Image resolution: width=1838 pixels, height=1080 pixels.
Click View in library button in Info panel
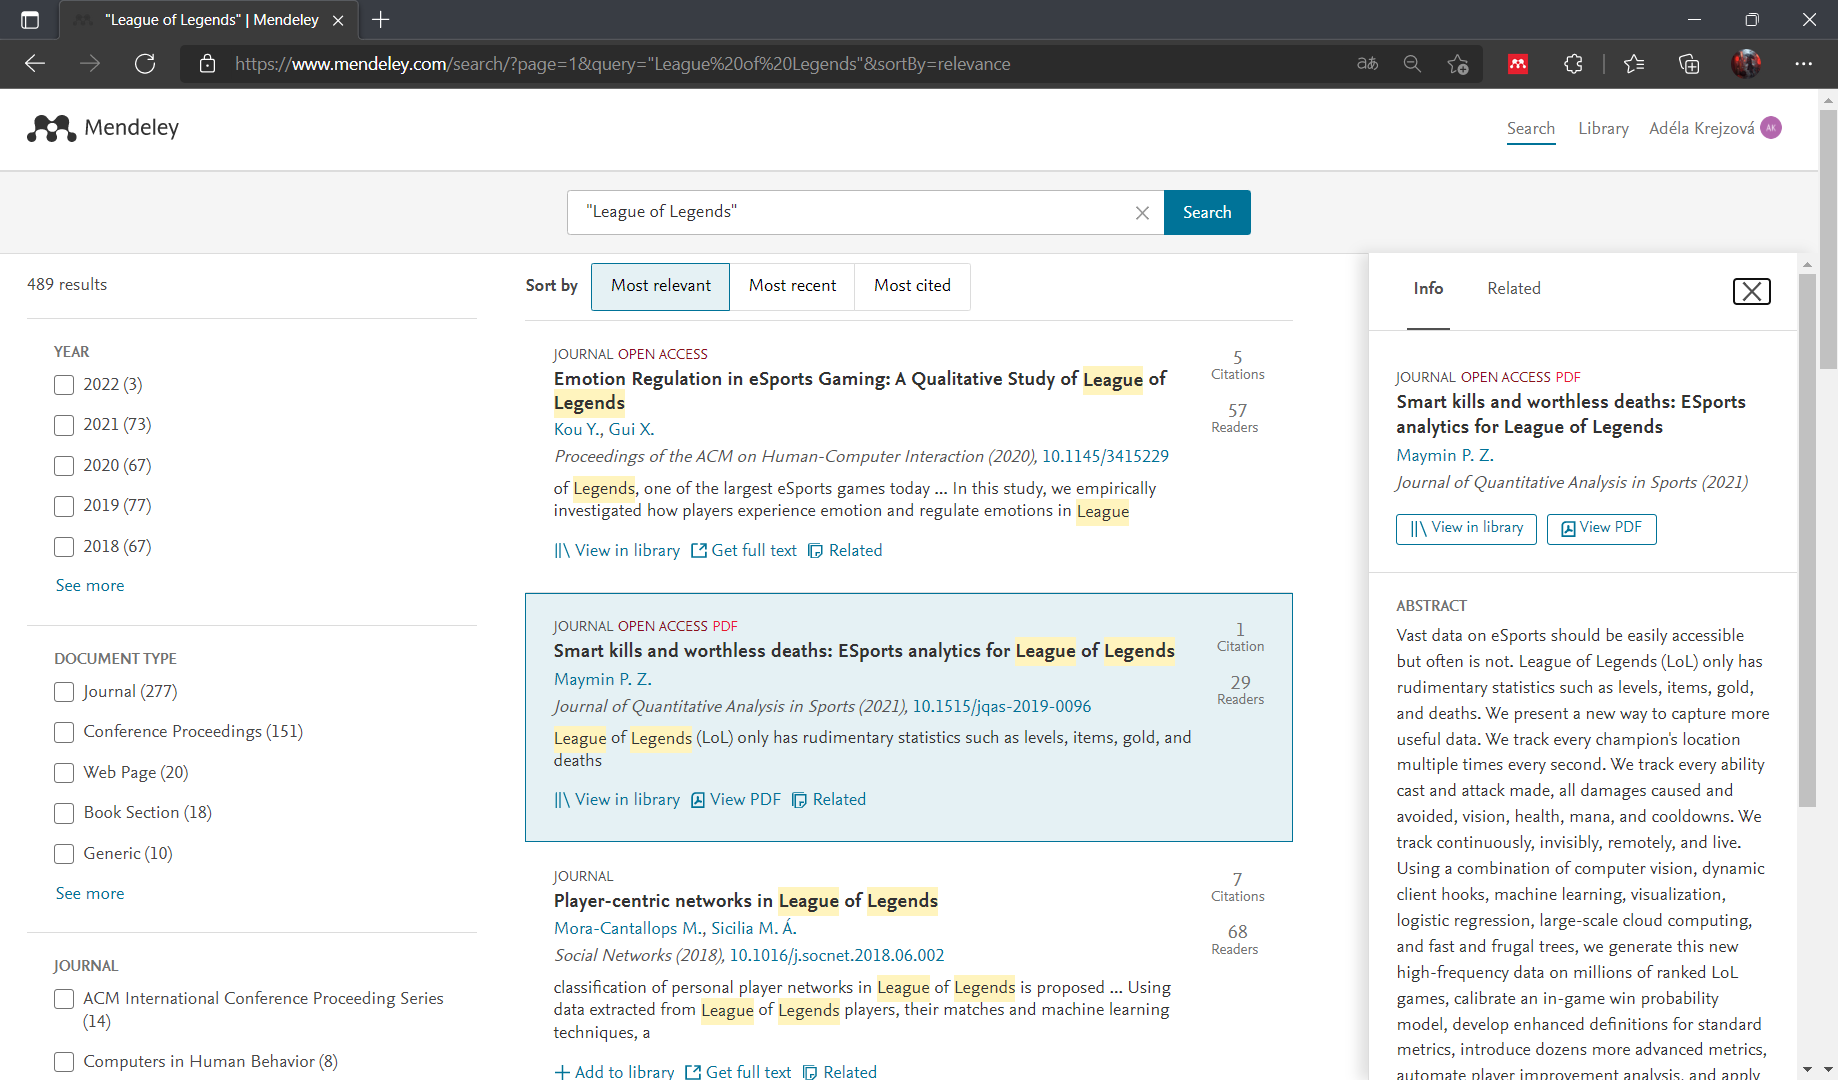[1466, 529]
